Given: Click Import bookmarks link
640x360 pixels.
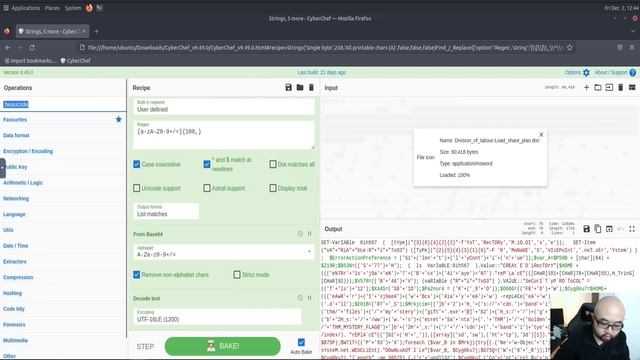Looking at the screenshot, I should point(30,60).
